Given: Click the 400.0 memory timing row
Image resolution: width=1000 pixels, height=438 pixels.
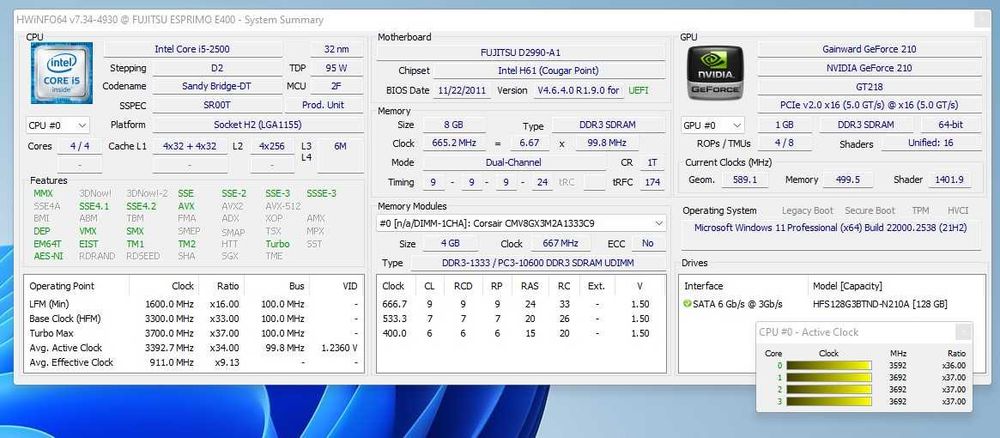Looking at the screenshot, I should pyautogui.click(x=520, y=333).
